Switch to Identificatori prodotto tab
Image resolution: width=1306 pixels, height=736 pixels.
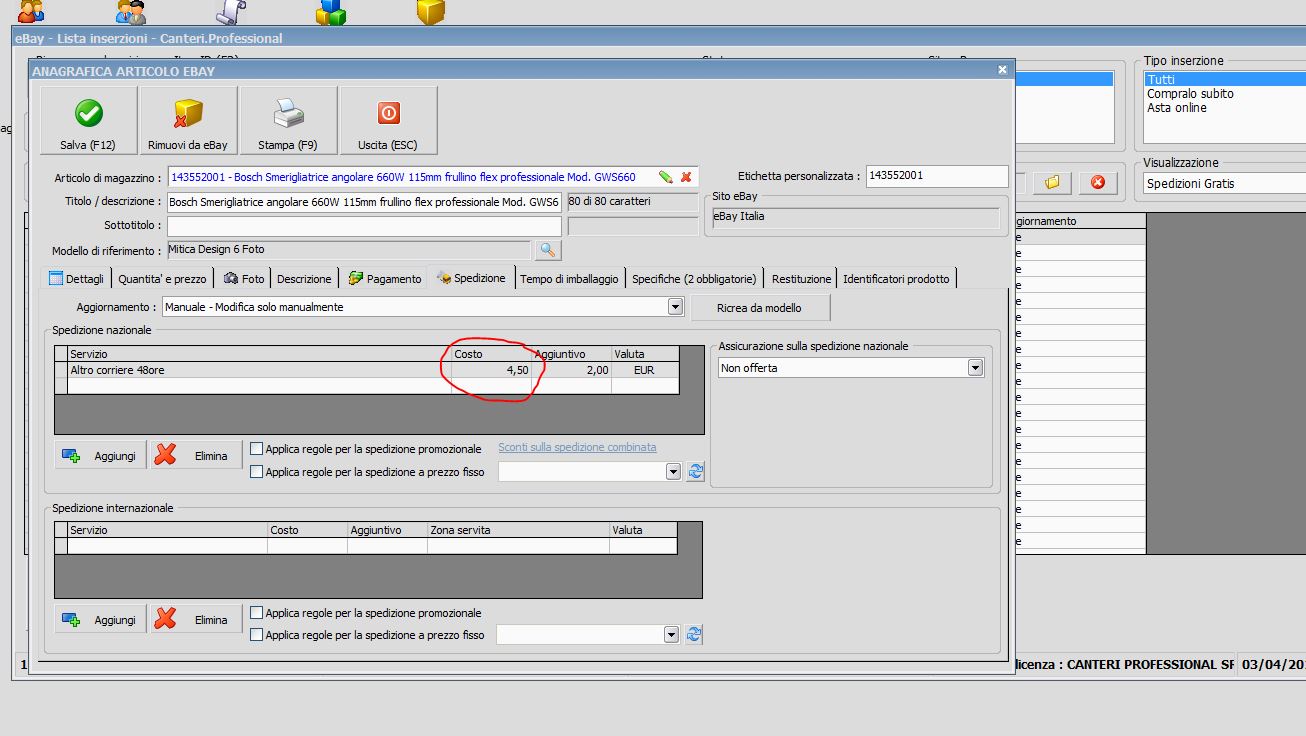point(896,279)
